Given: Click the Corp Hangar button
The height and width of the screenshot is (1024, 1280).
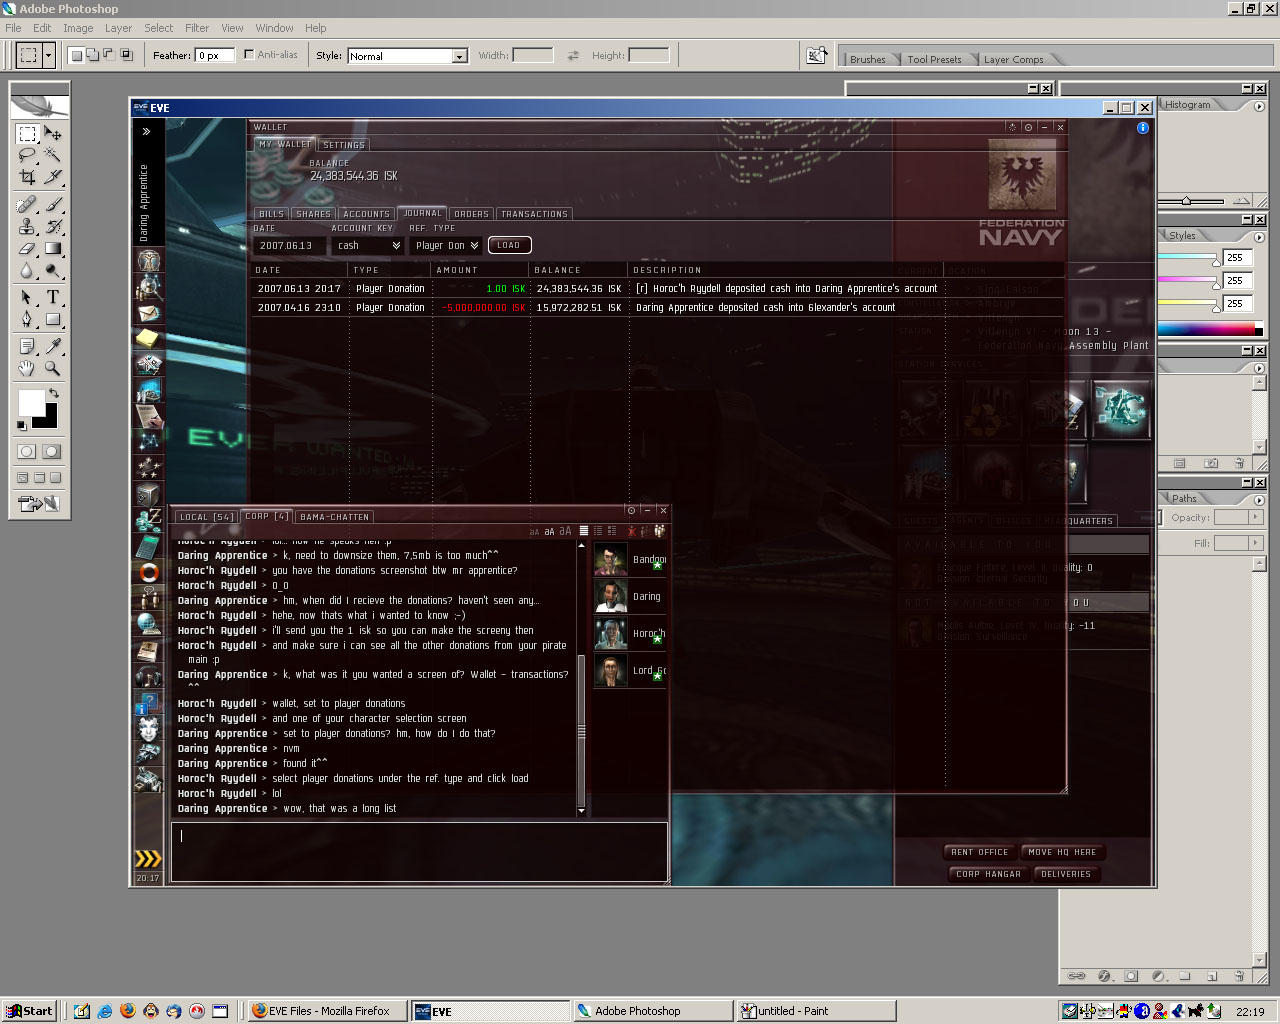Looking at the screenshot, I should (988, 874).
